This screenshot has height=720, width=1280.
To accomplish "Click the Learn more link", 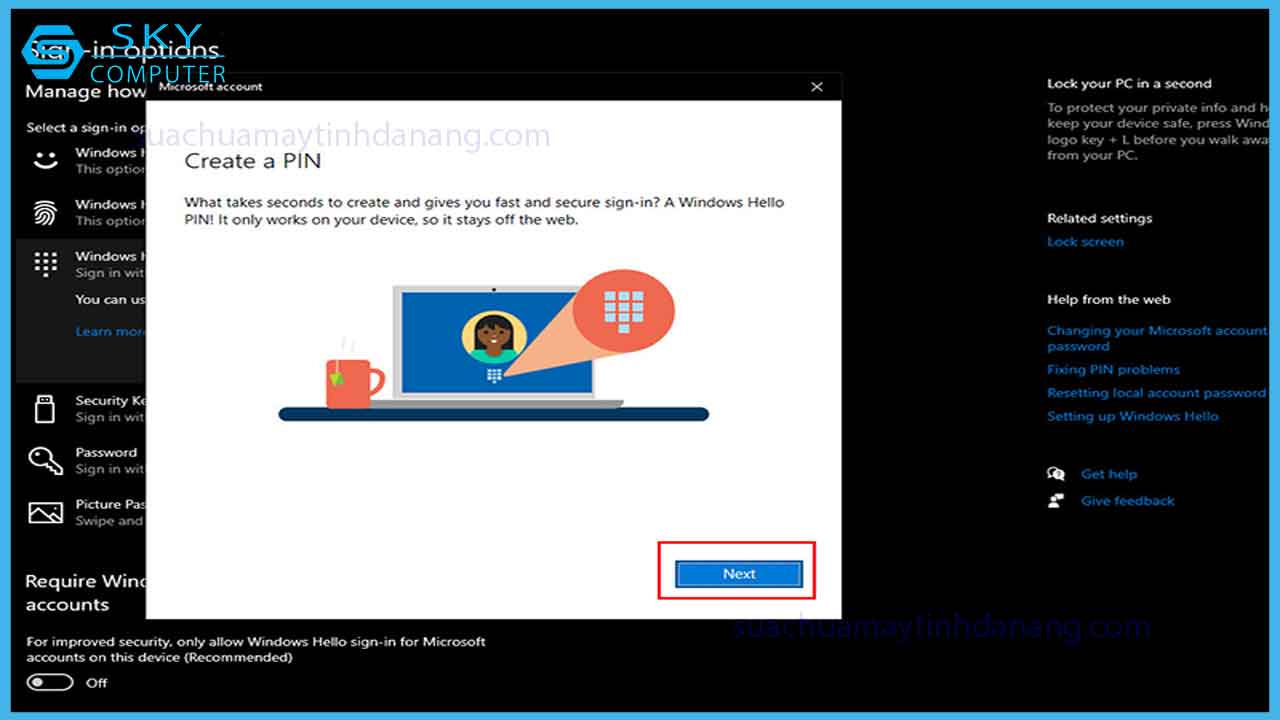I will click(108, 331).
